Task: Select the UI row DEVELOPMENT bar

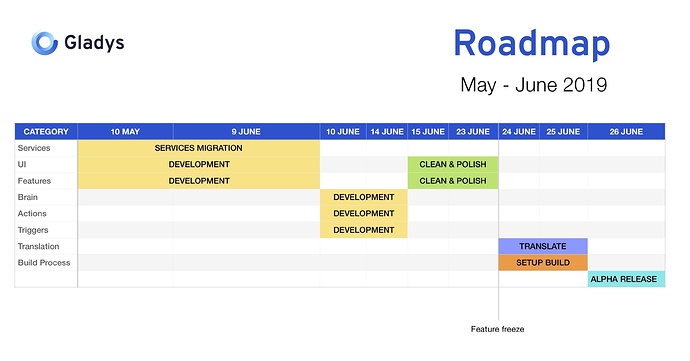Action: (198, 164)
